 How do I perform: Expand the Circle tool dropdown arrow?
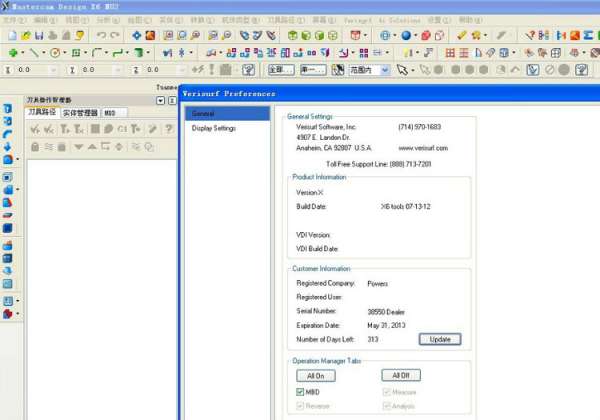pyautogui.click(x=64, y=53)
